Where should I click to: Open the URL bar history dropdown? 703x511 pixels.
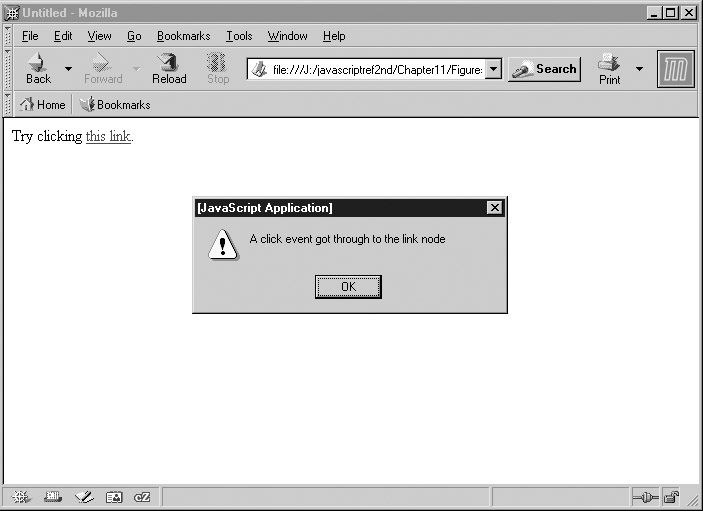[x=493, y=70]
